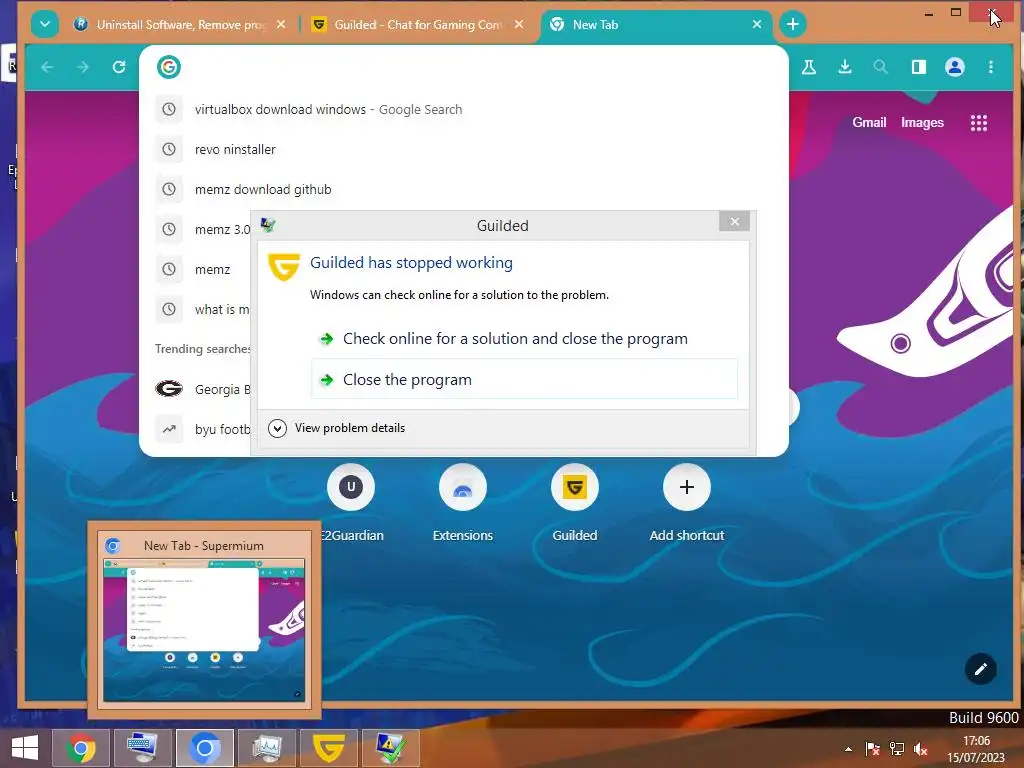
Task: Open the performance monitor taskbar icon
Action: click(266, 748)
